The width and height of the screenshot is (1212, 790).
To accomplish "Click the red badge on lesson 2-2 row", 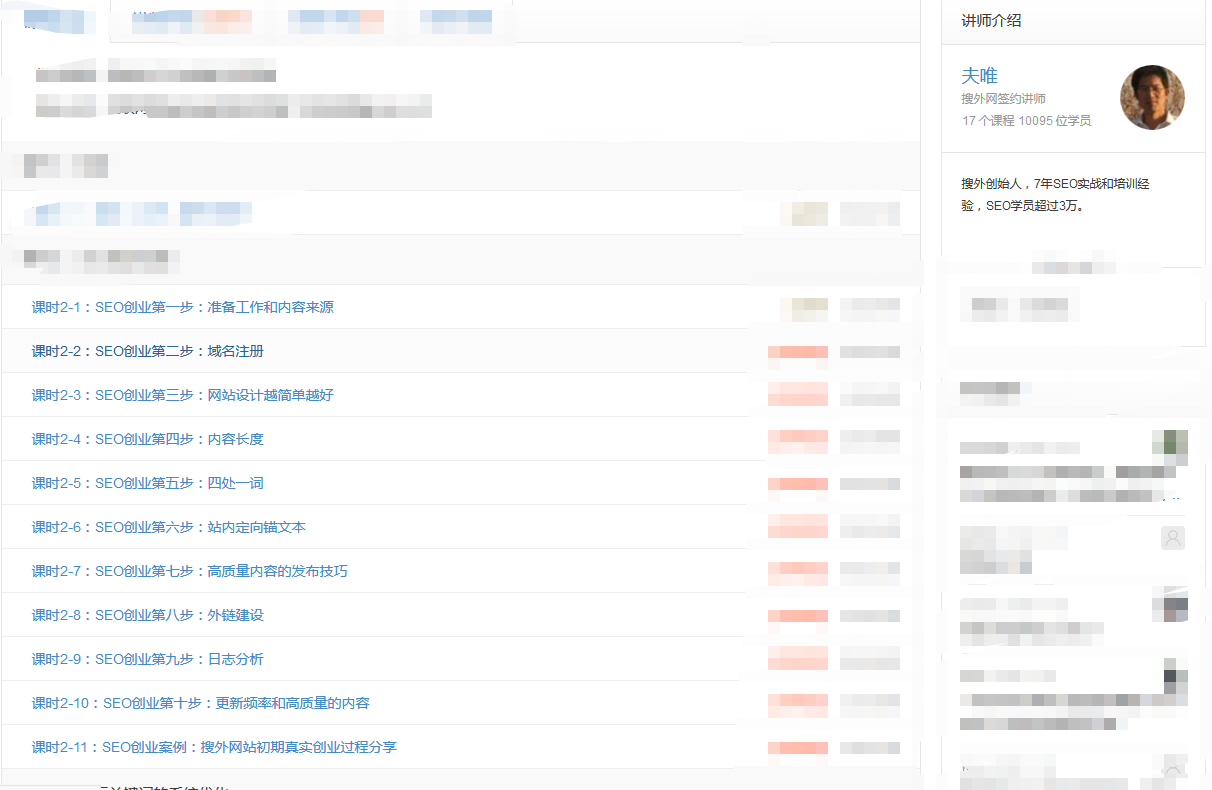I will click(797, 352).
